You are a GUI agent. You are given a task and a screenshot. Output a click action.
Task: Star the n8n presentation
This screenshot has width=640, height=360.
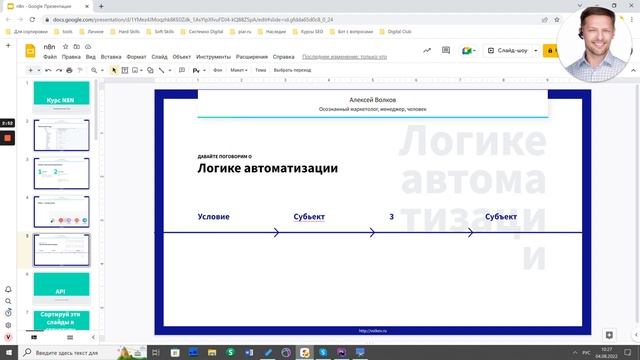click(x=65, y=47)
